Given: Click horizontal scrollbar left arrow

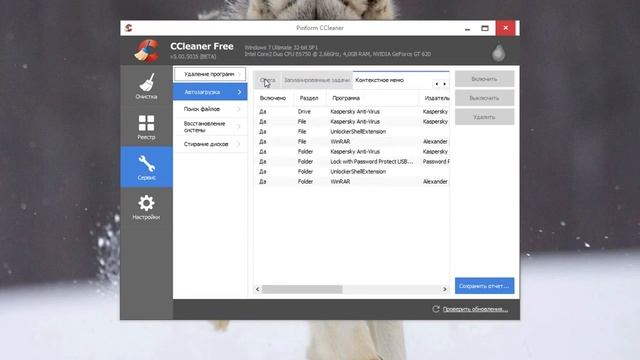Looking at the screenshot, I should (258, 289).
